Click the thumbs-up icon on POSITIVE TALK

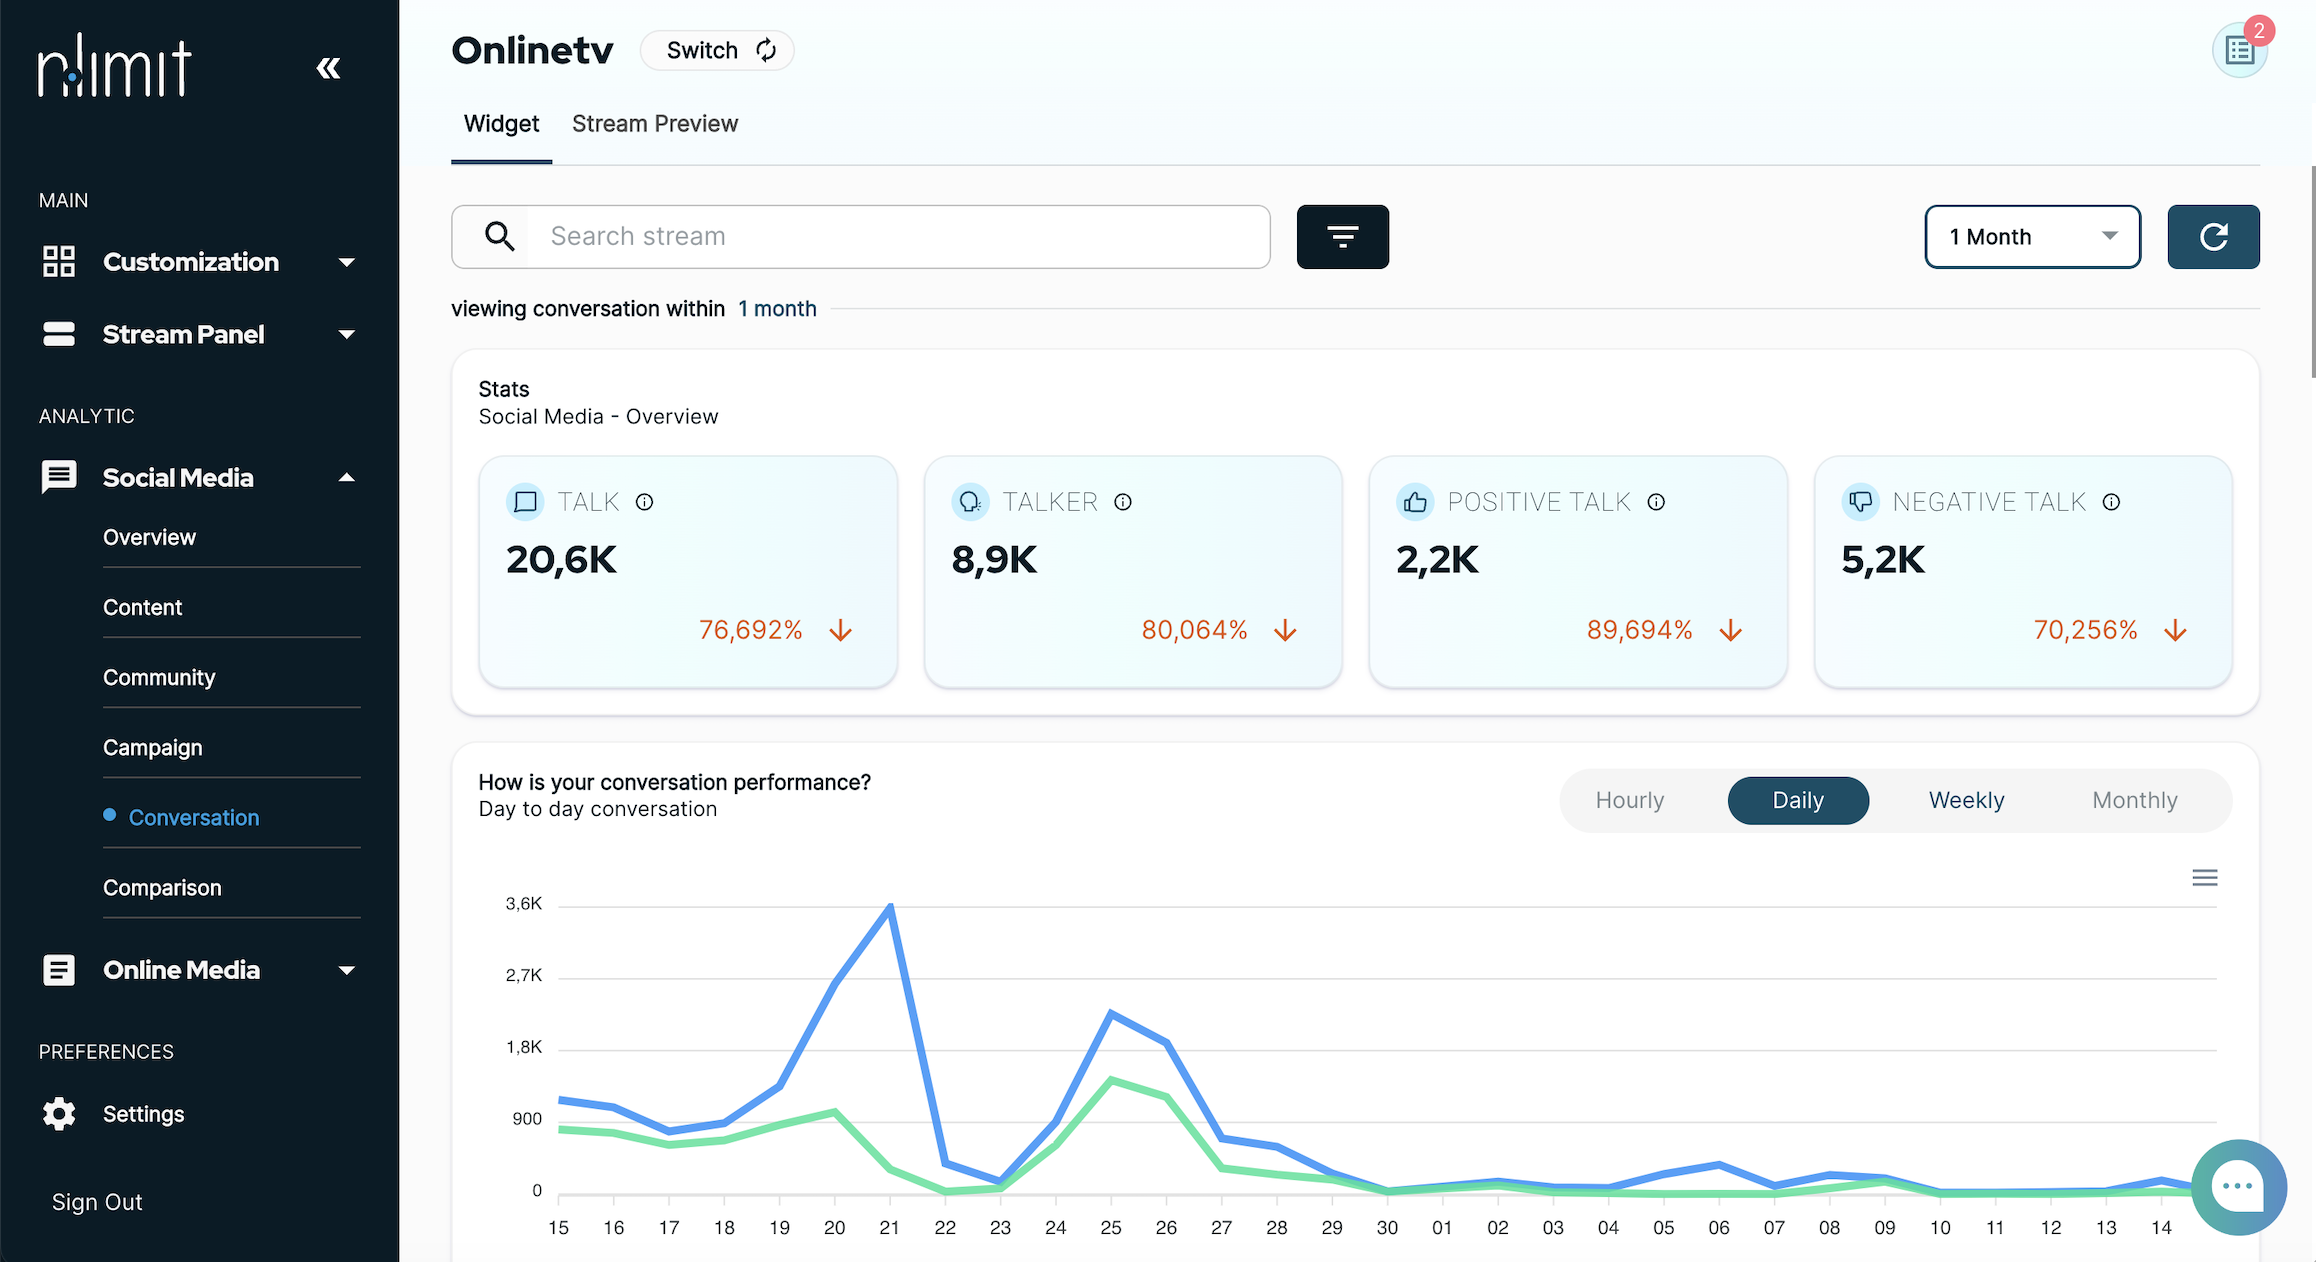point(1415,502)
